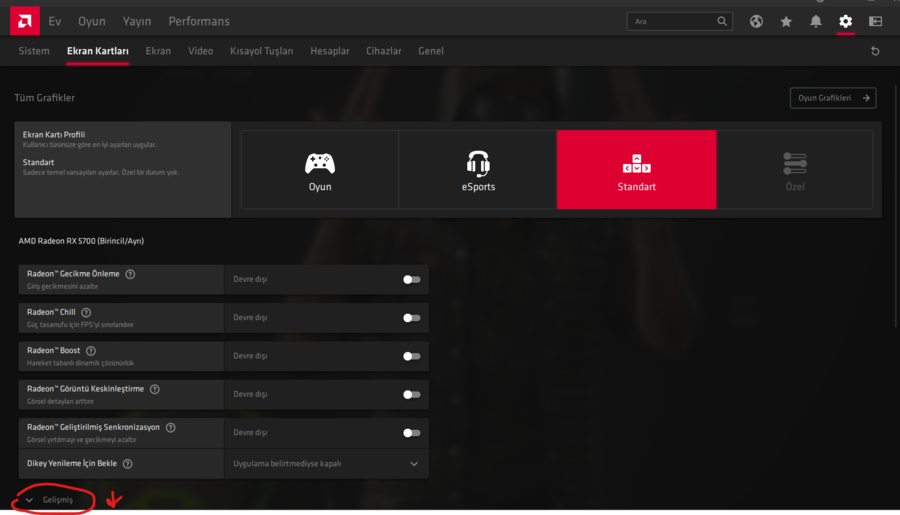900x515 pixels.
Task: Open the Performans menu
Action: coord(199,21)
